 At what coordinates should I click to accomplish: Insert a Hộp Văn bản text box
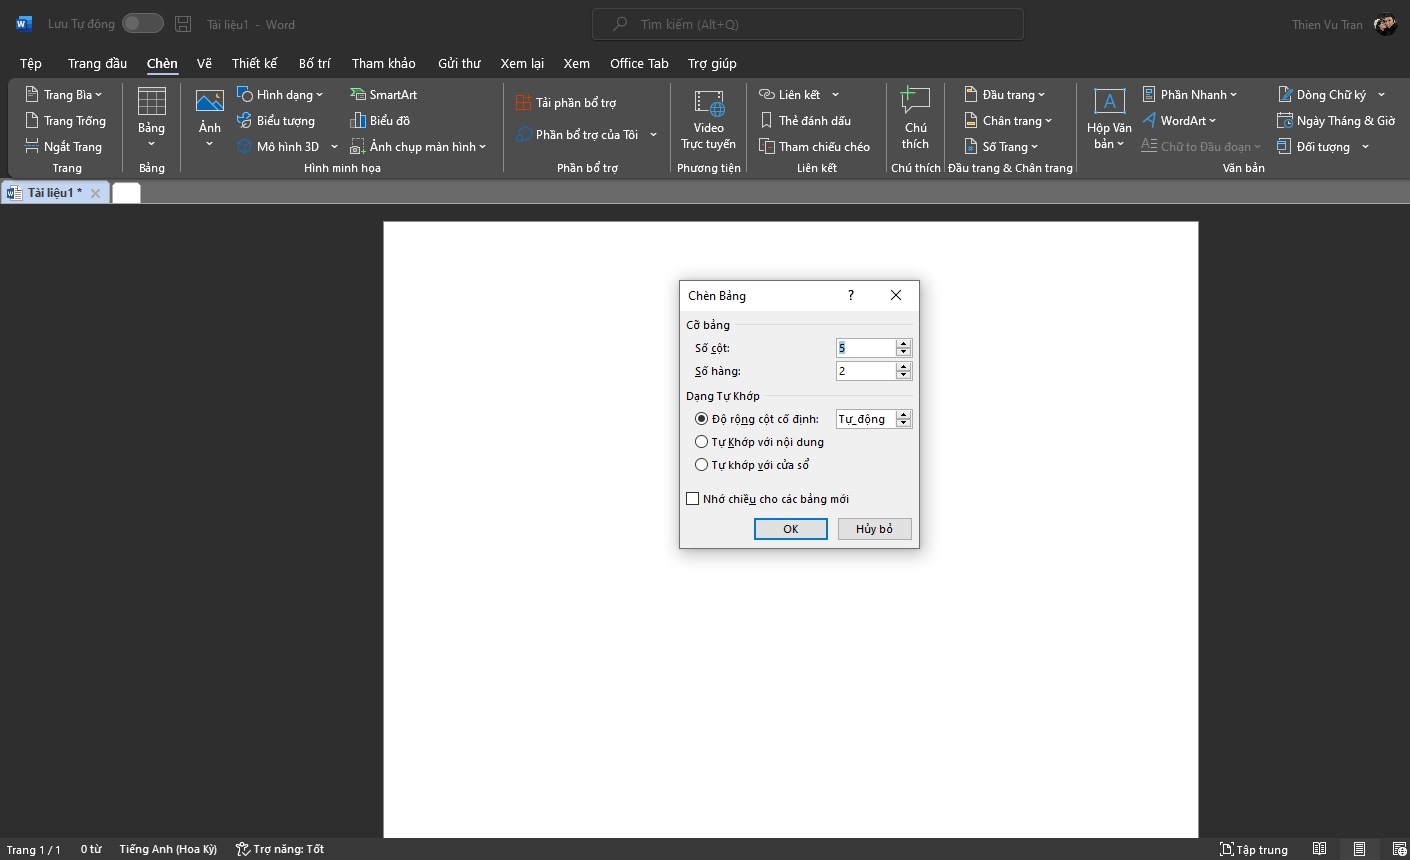(x=1109, y=104)
